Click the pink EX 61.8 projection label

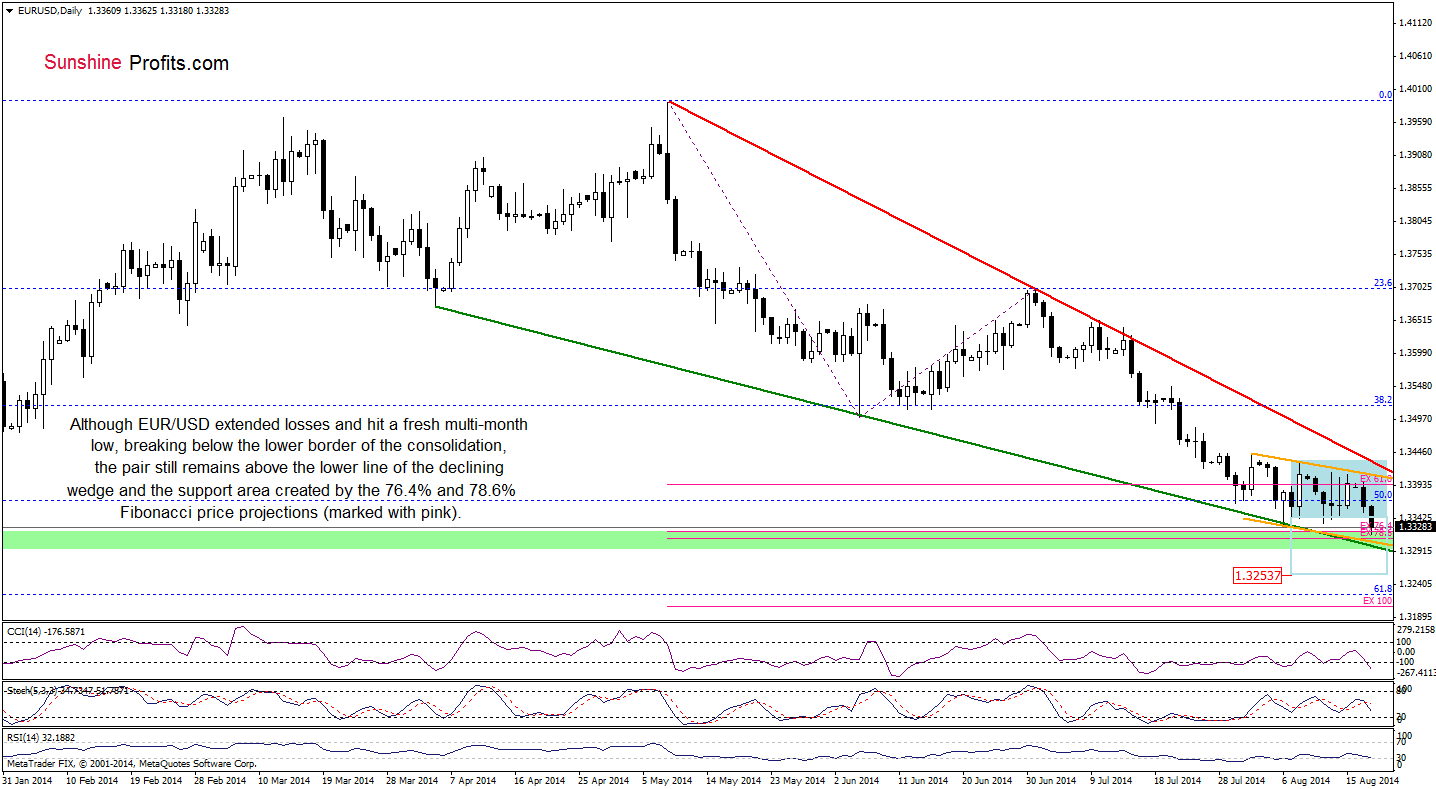point(1376,480)
